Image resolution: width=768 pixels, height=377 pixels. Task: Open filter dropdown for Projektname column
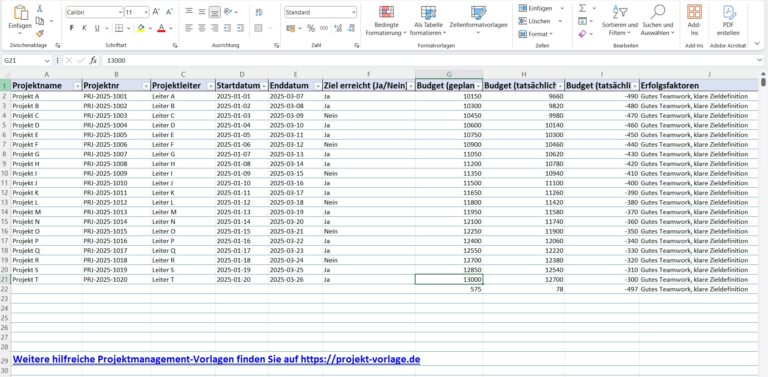coord(77,86)
